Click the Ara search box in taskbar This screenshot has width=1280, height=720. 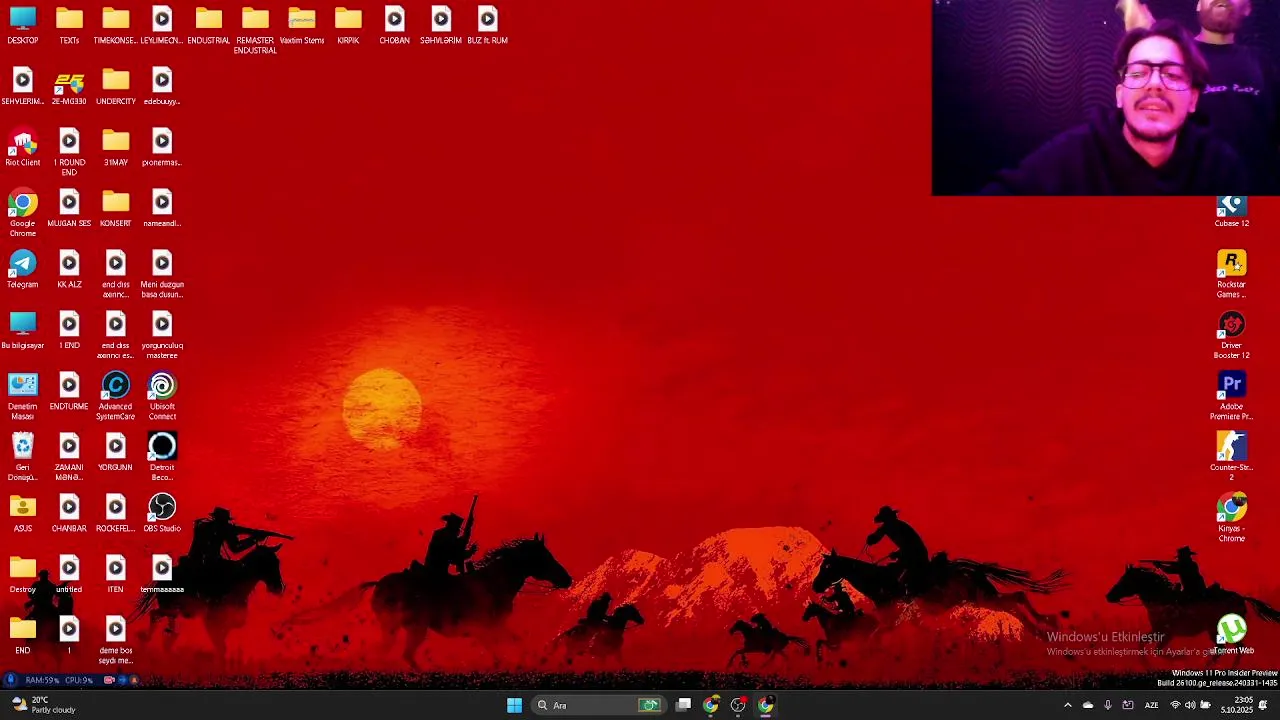point(600,705)
